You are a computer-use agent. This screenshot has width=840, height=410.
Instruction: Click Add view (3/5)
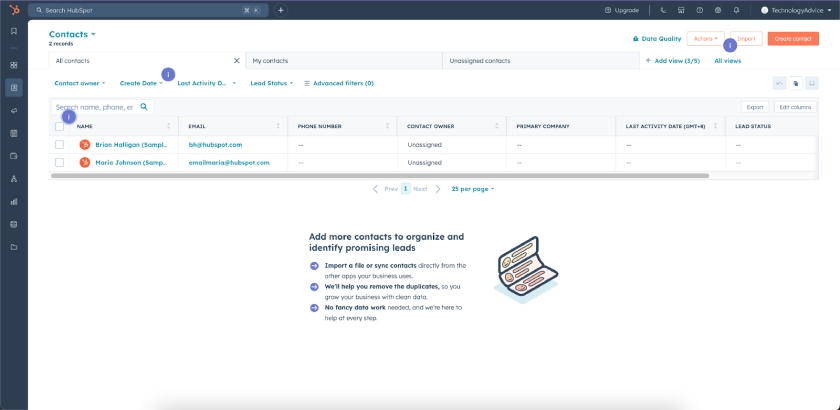point(672,61)
